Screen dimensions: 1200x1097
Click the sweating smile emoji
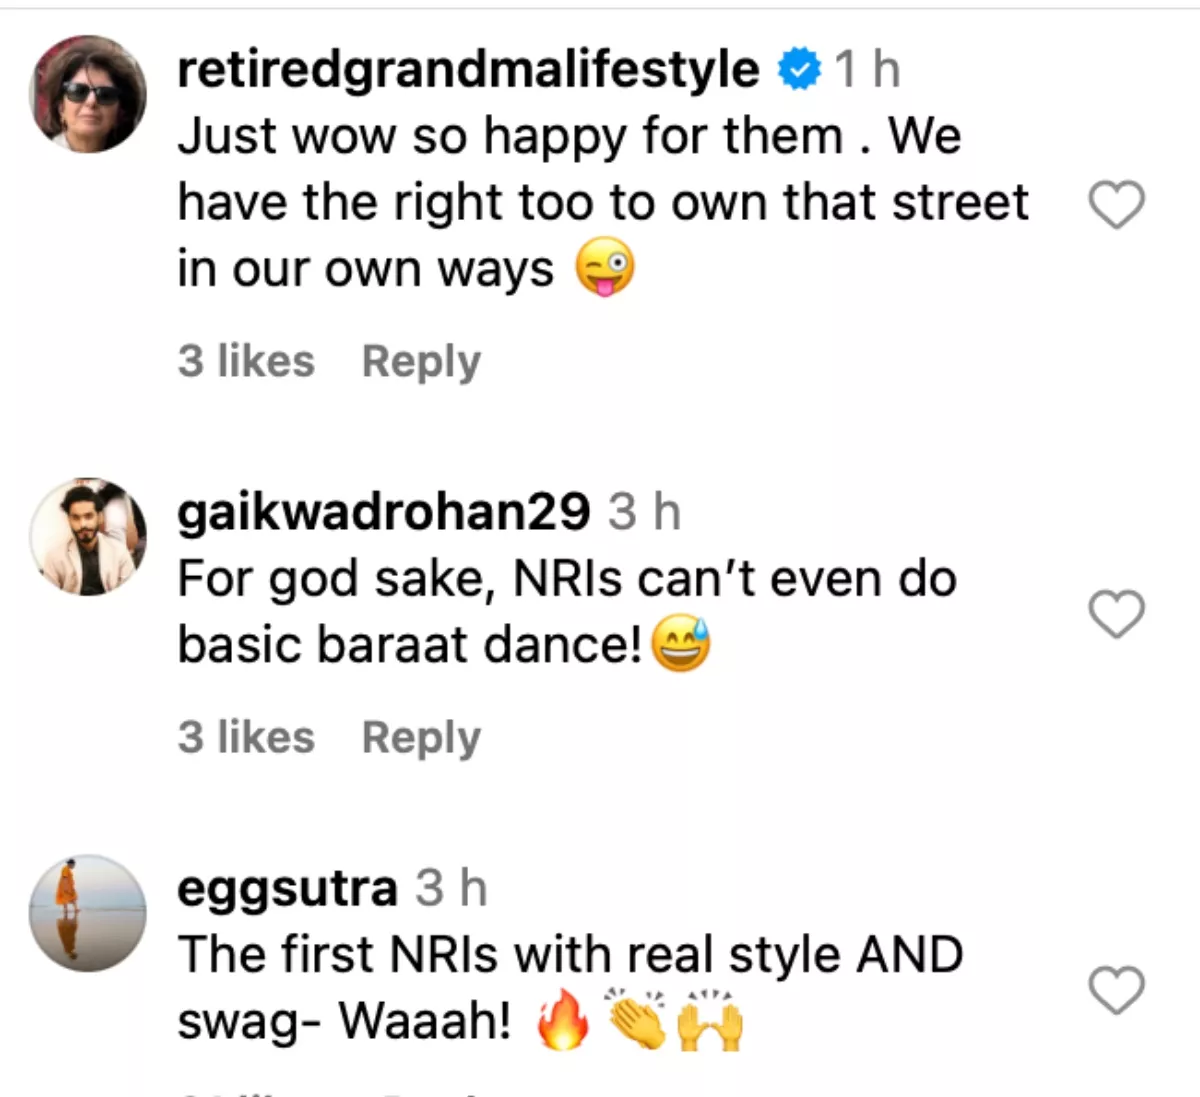tap(681, 645)
